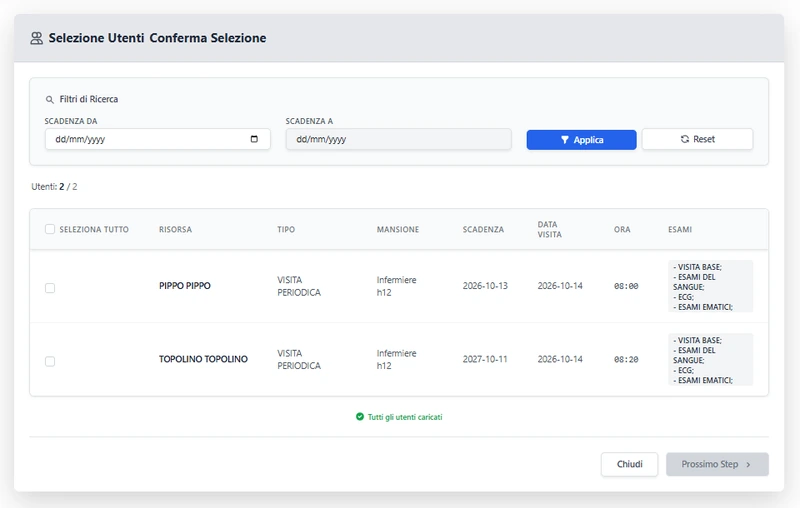Click the Scadenza column header

click(x=483, y=230)
